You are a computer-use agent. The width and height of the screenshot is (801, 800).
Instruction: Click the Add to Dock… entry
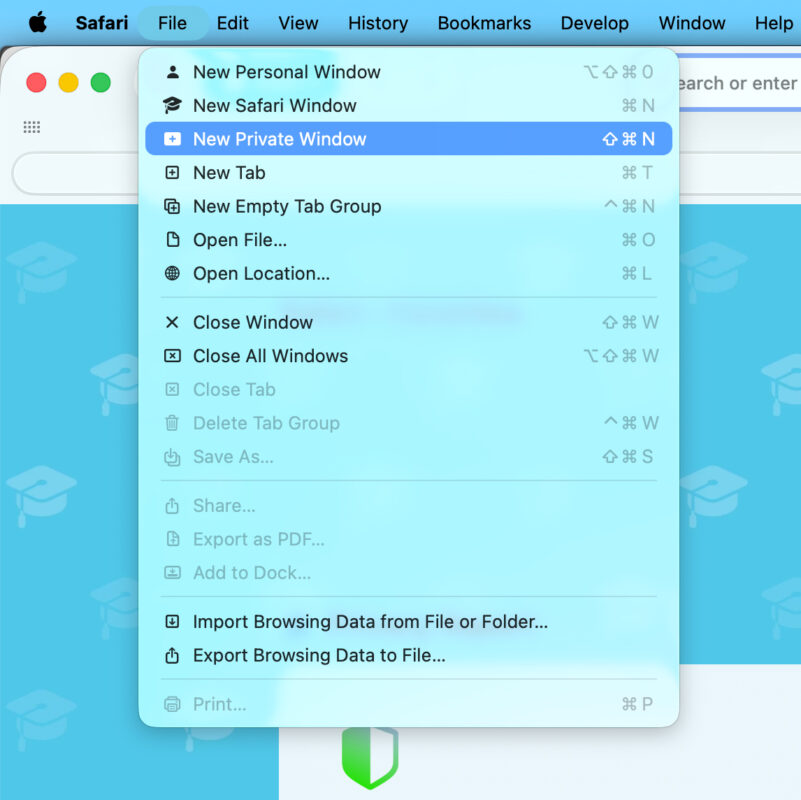409,573
